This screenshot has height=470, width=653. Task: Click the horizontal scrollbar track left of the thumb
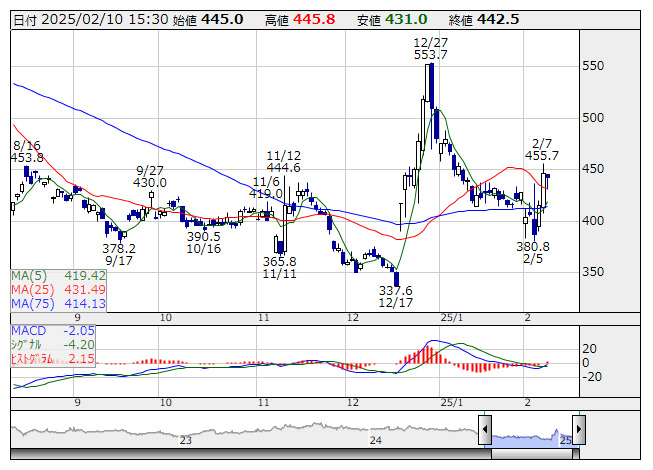251,453
